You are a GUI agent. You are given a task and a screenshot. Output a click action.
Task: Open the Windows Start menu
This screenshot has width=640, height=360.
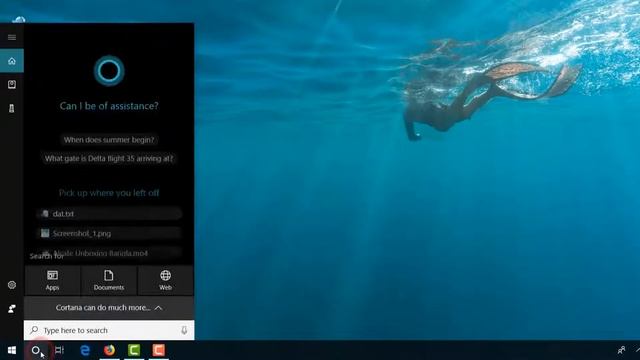[x=12, y=350]
